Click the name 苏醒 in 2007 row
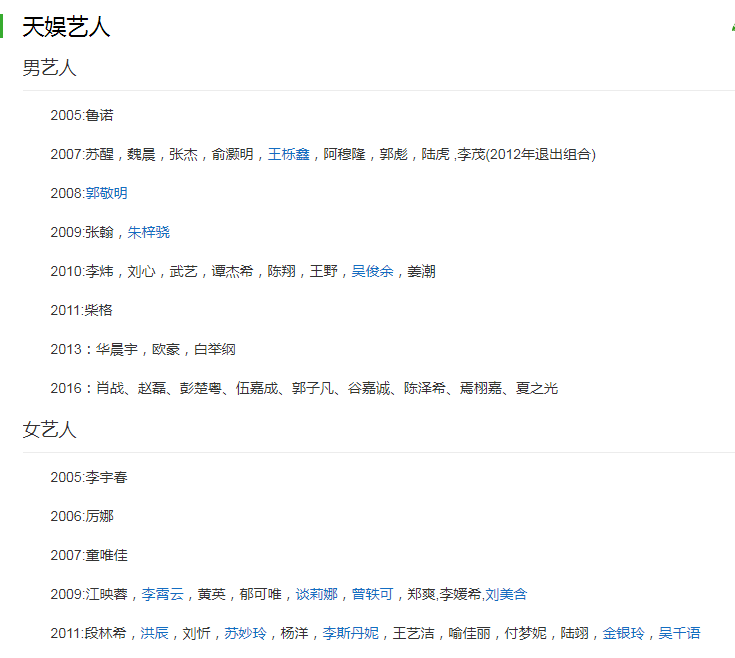Viewport: 735px width, 658px height. (x=99, y=154)
